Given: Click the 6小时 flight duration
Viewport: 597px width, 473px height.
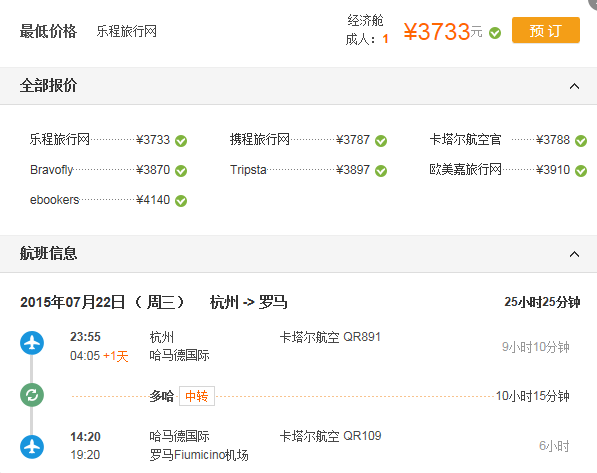Looking at the screenshot, I should click(554, 446).
